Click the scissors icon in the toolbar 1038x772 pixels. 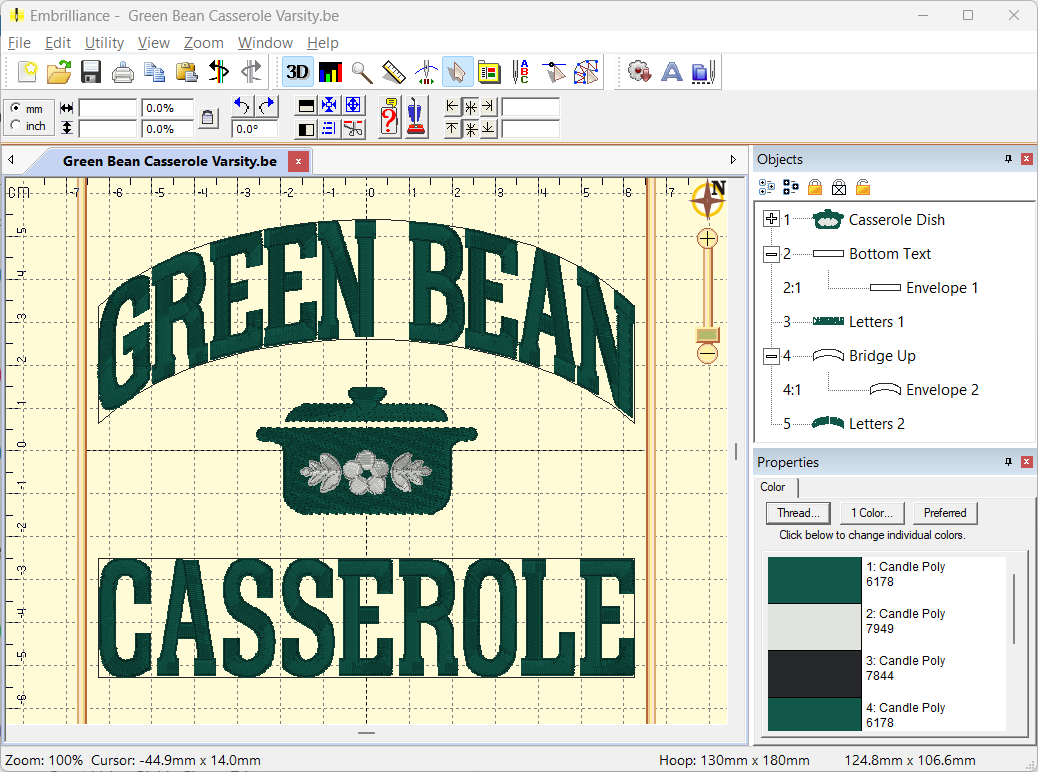coord(354,128)
